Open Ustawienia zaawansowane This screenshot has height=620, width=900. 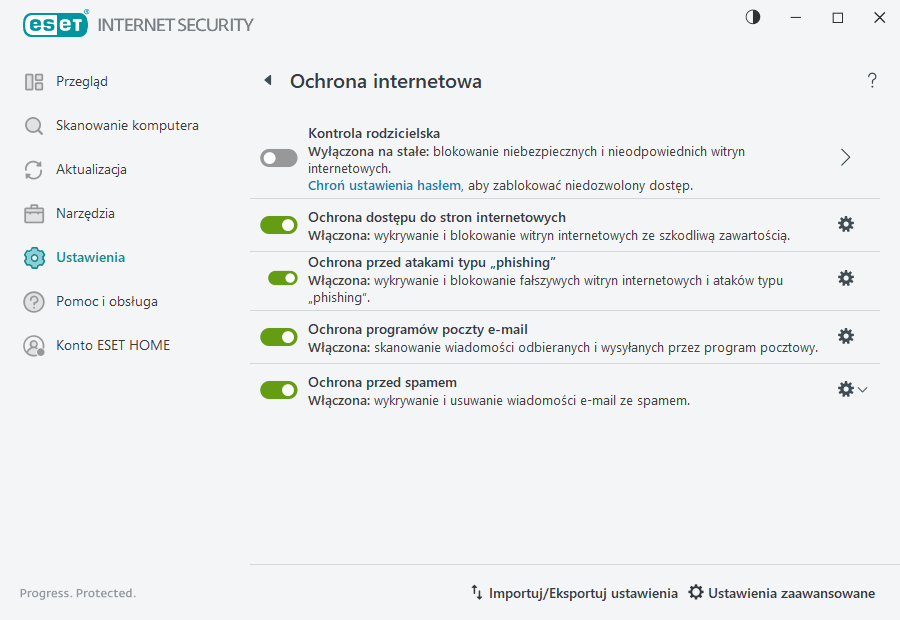point(781,593)
